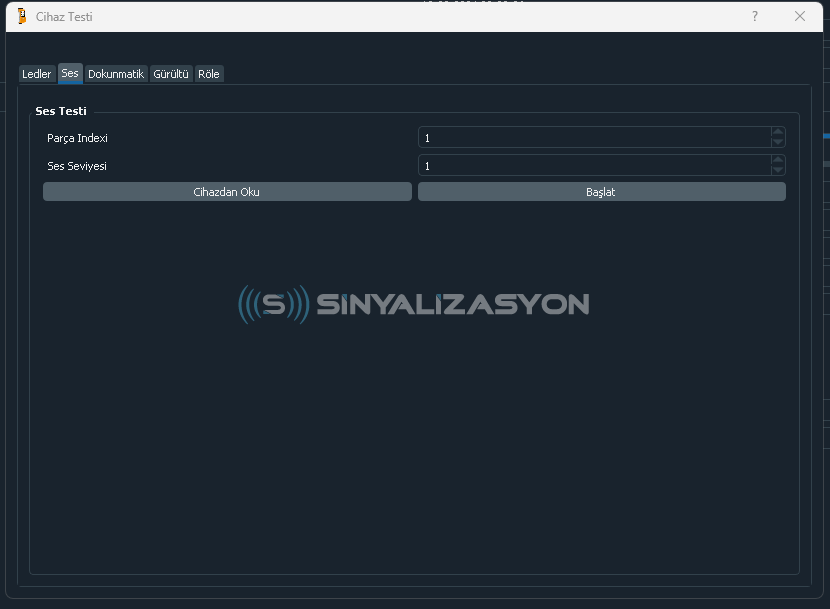Viewport: 830px width, 609px height.
Task: Click the help question mark button
Action: click(755, 16)
